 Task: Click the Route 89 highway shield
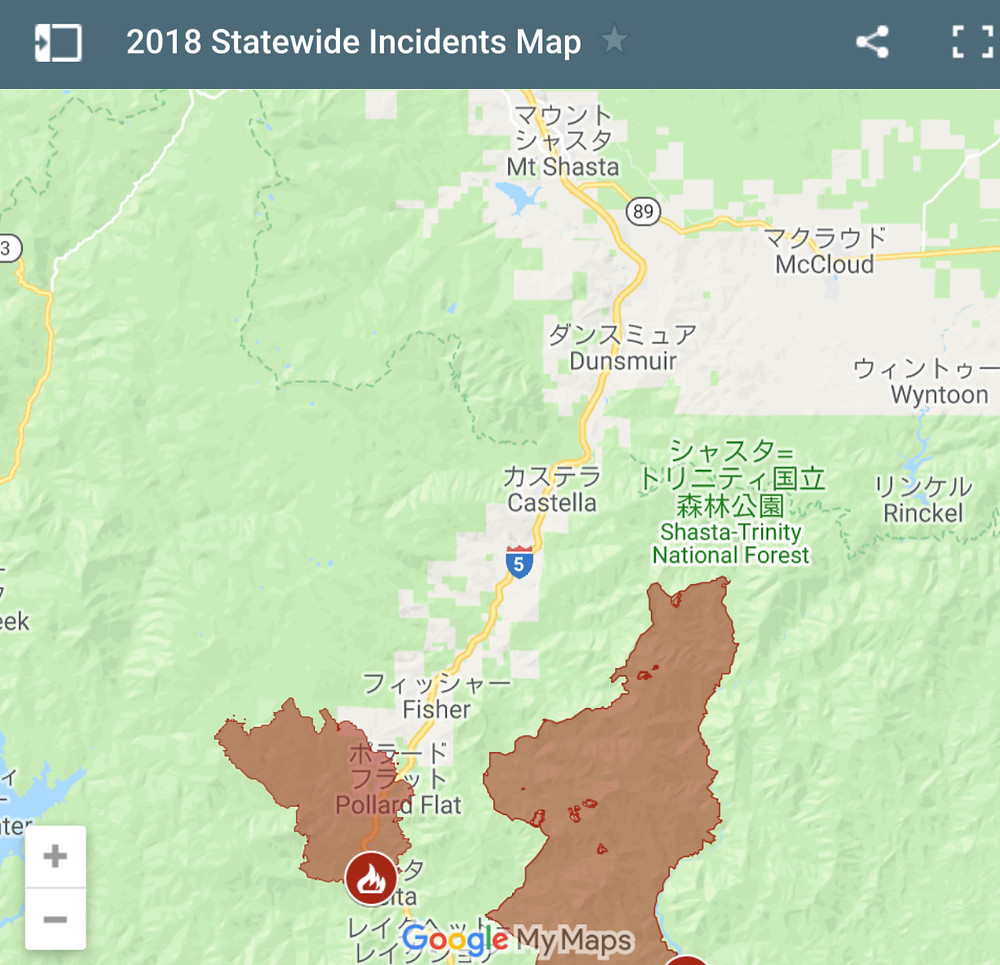click(x=643, y=211)
